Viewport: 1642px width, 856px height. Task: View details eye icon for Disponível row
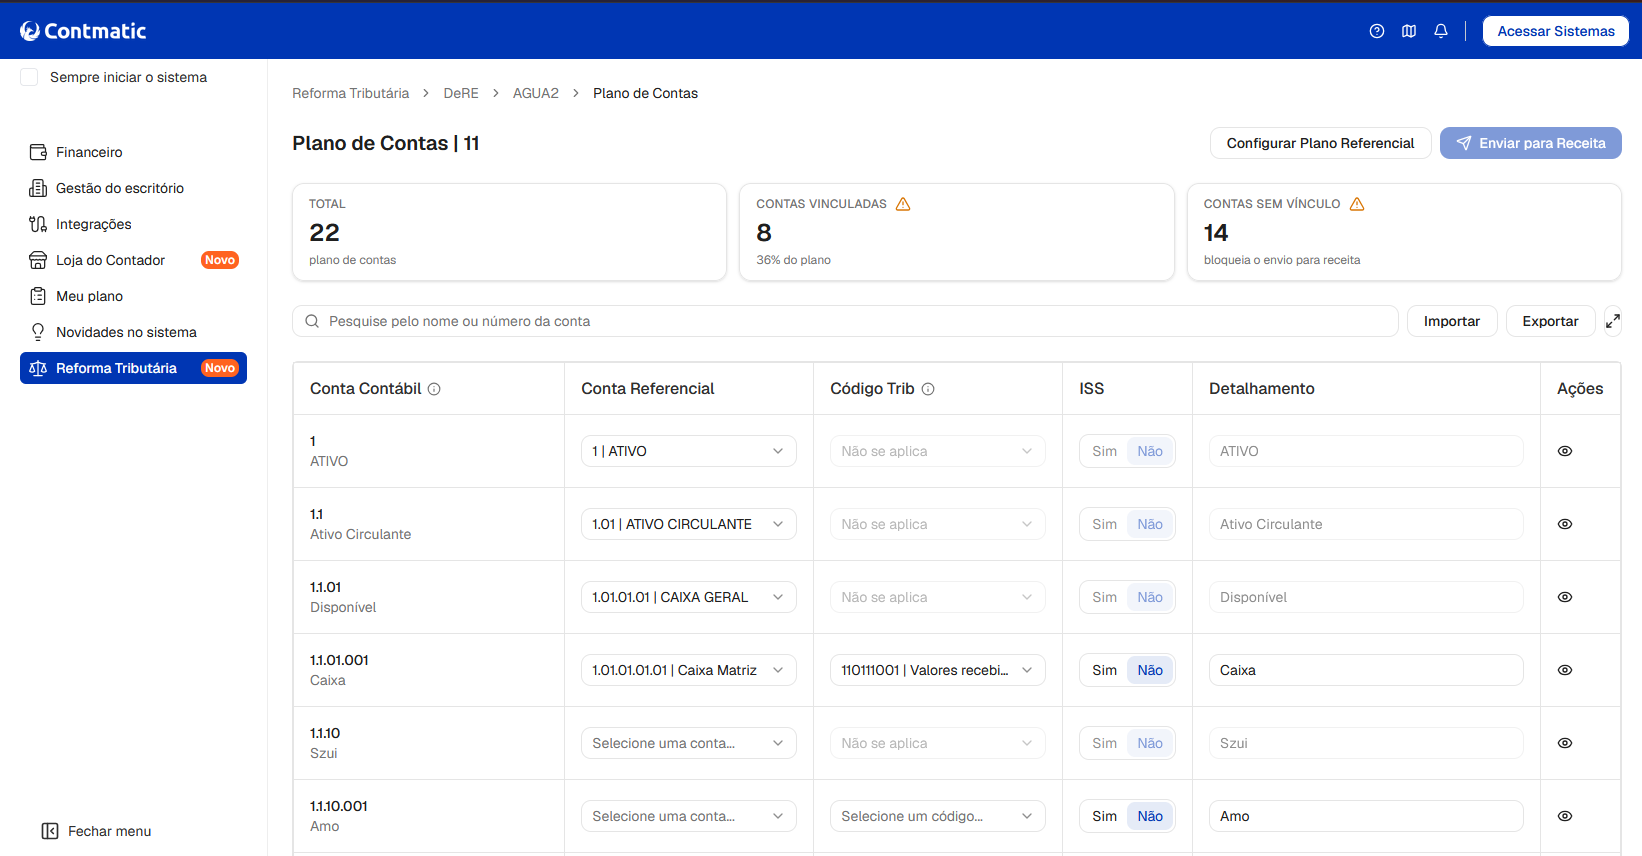pyautogui.click(x=1565, y=597)
